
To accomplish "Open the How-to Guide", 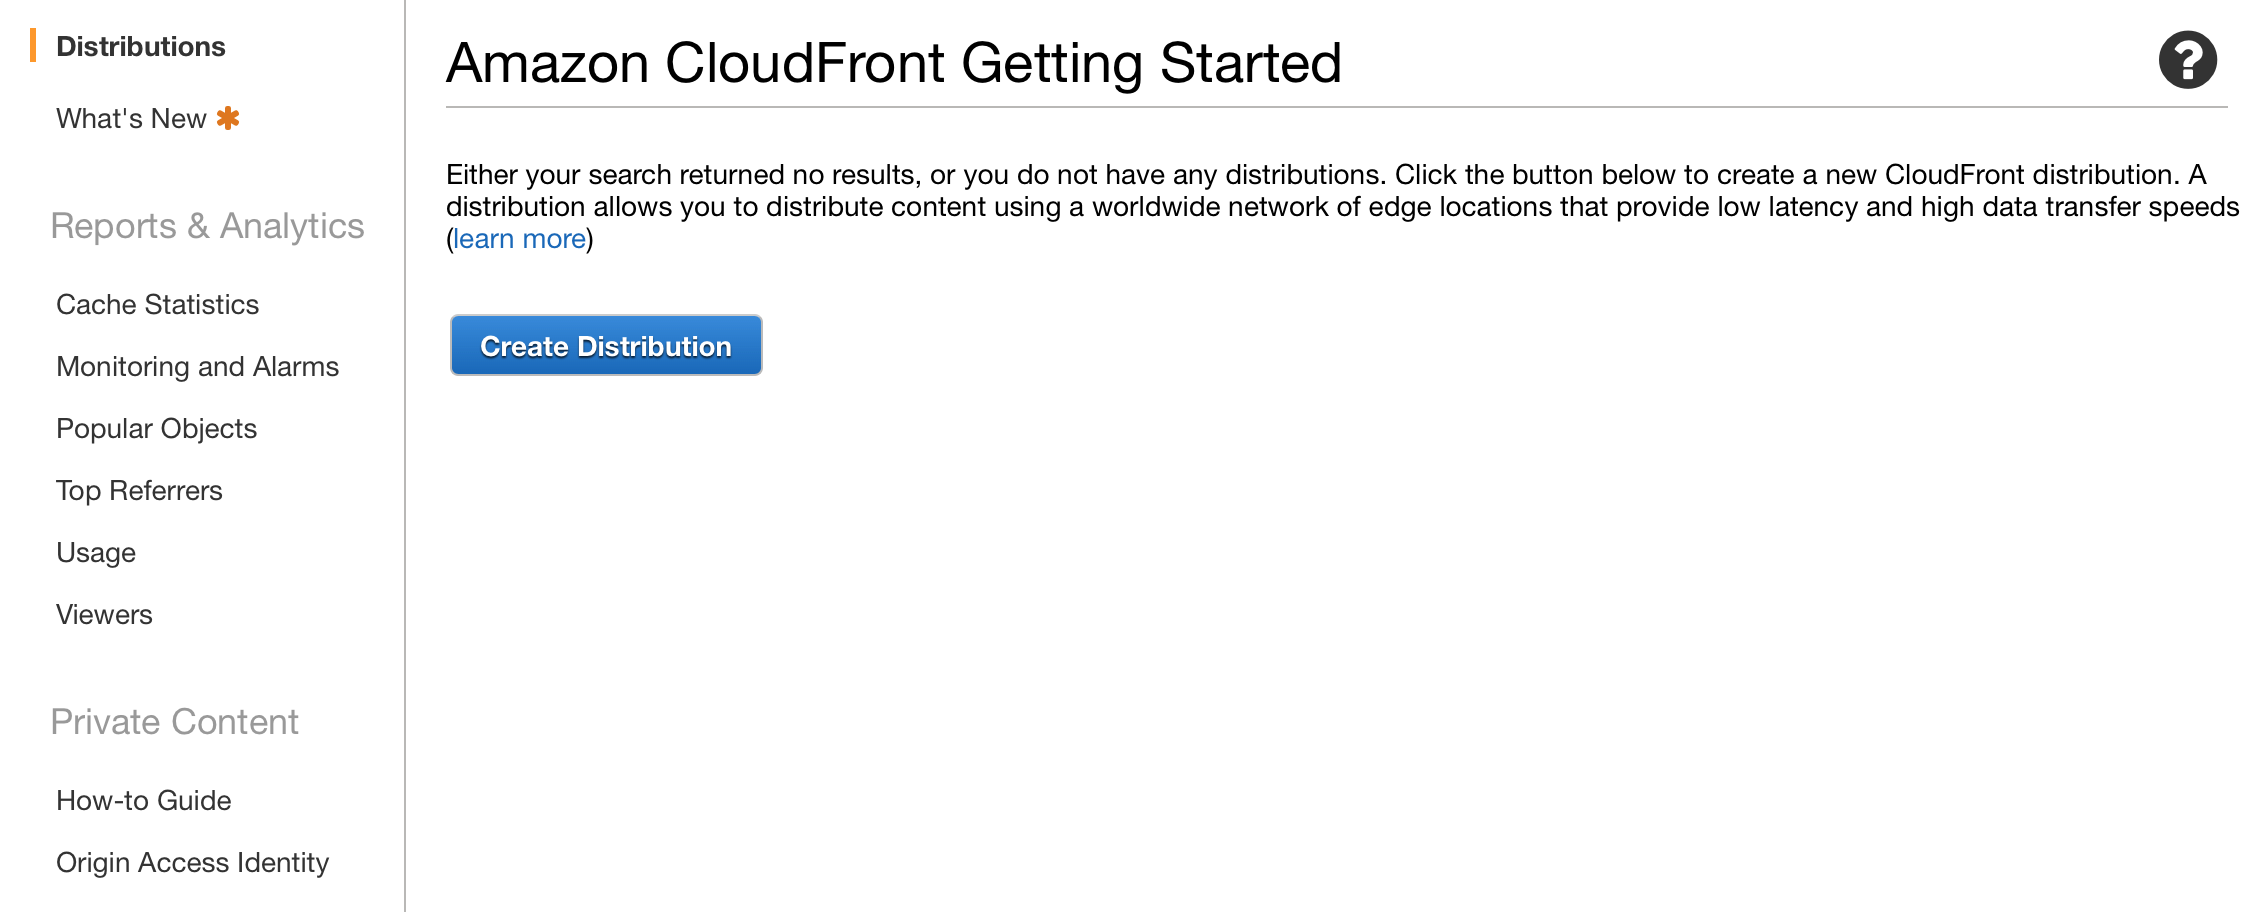I will point(144,800).
